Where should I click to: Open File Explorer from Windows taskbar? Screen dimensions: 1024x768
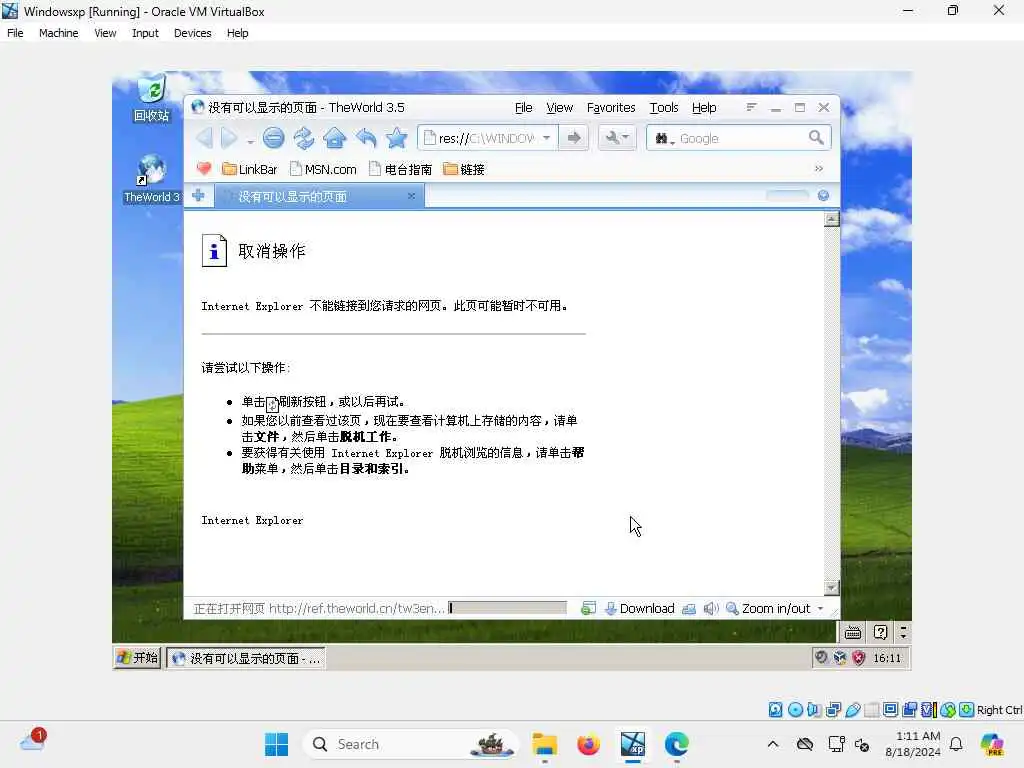tap(544, 744)
